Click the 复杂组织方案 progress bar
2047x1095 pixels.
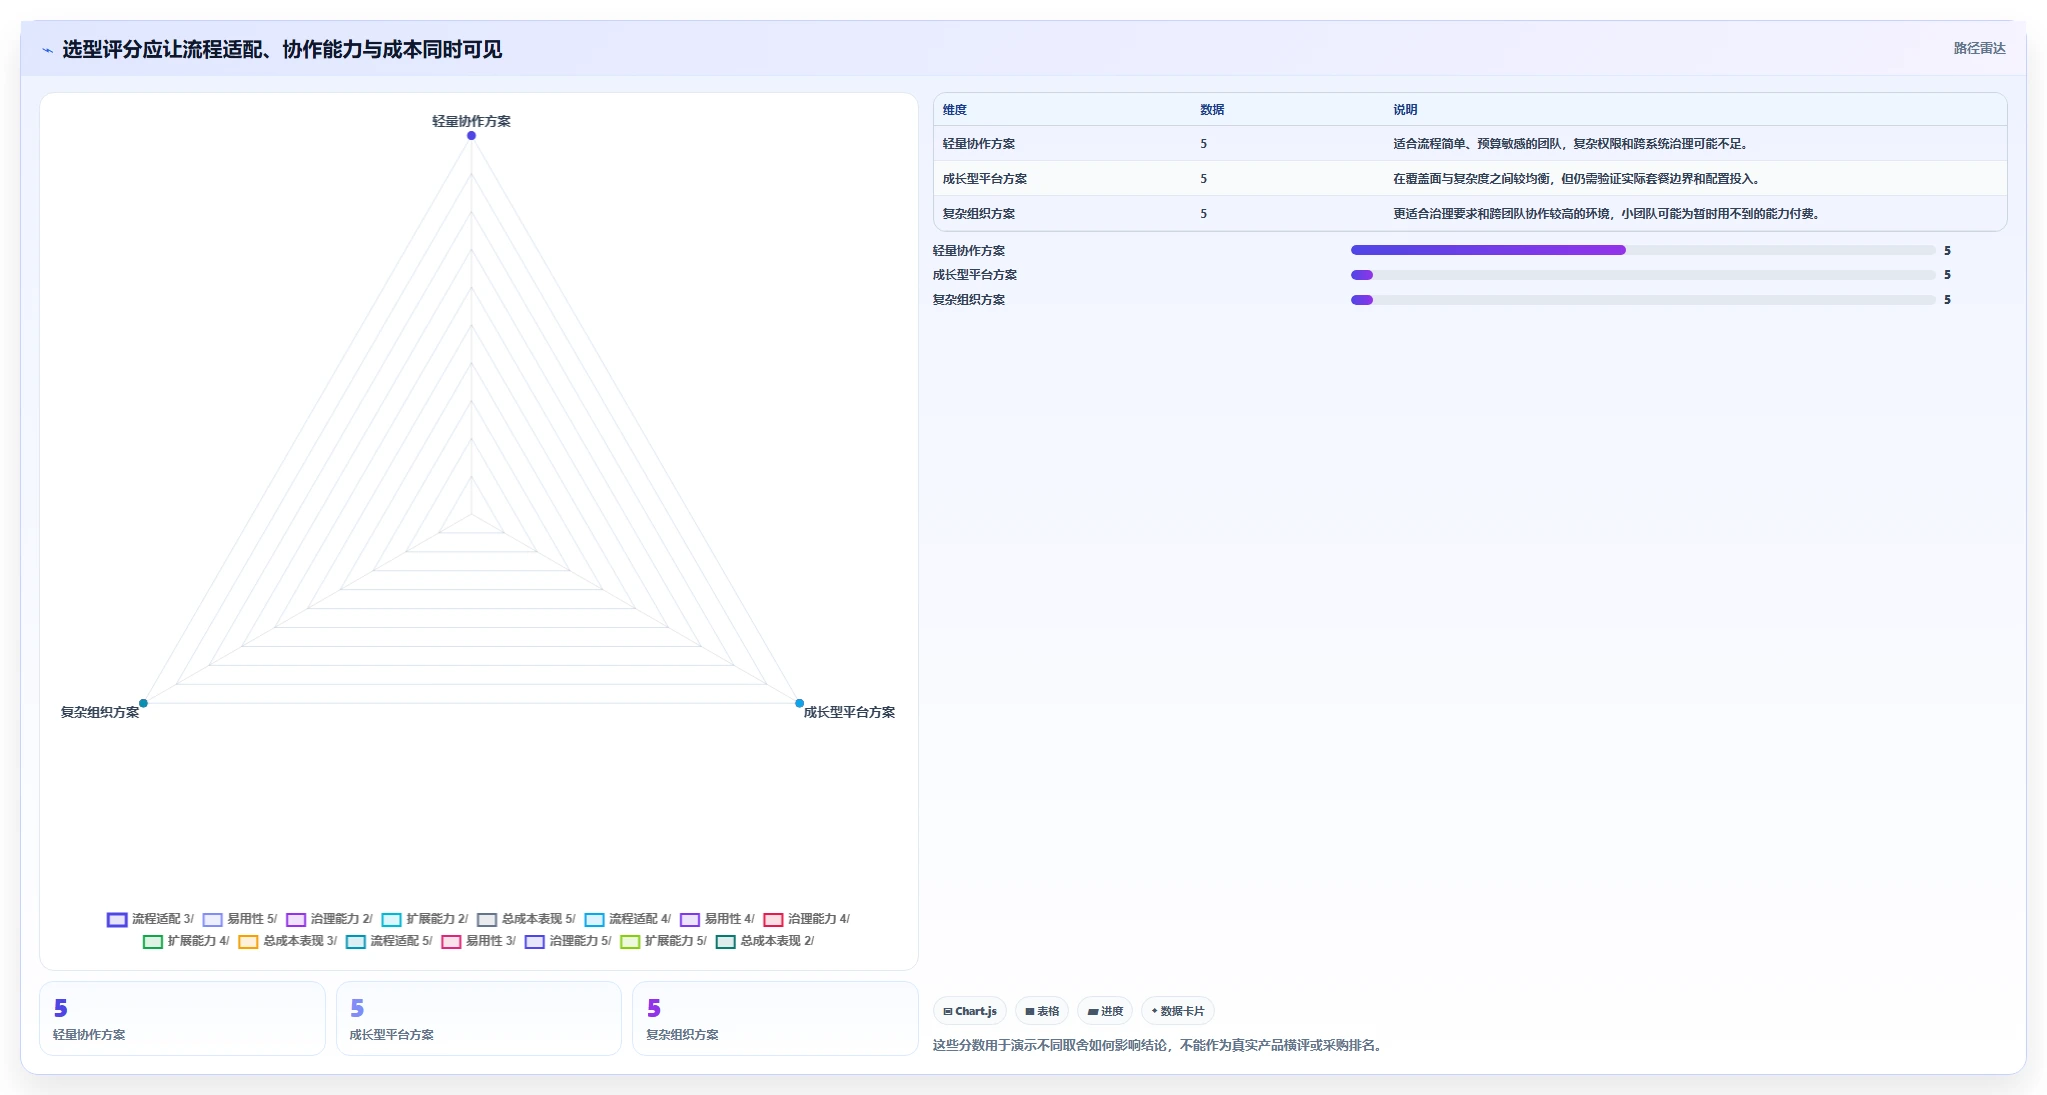point(1643,300)
